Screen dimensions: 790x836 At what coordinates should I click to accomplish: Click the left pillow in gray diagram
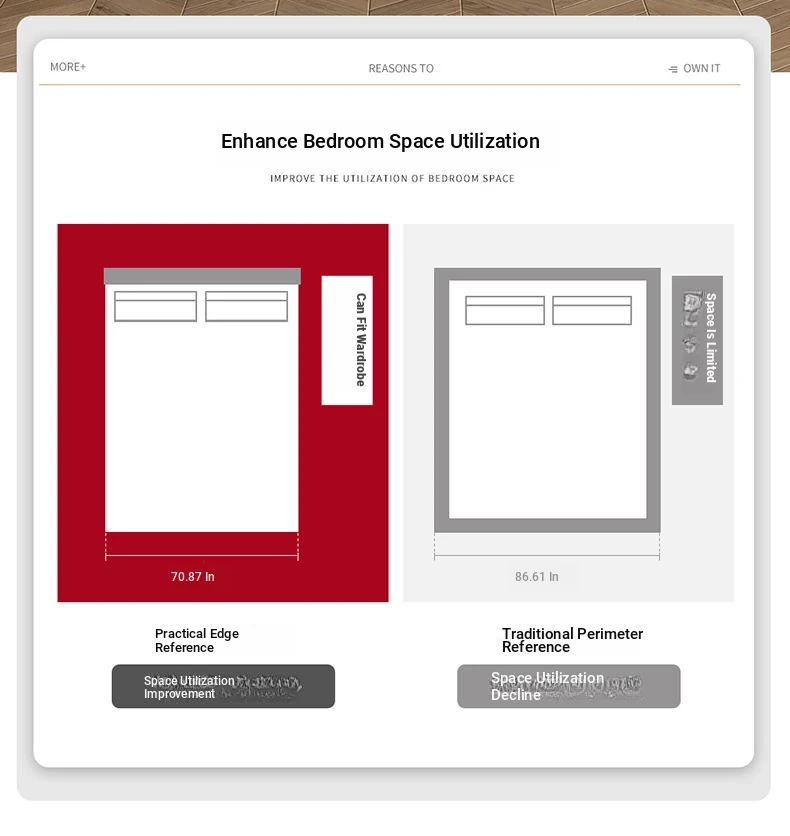tap(505, 310)
